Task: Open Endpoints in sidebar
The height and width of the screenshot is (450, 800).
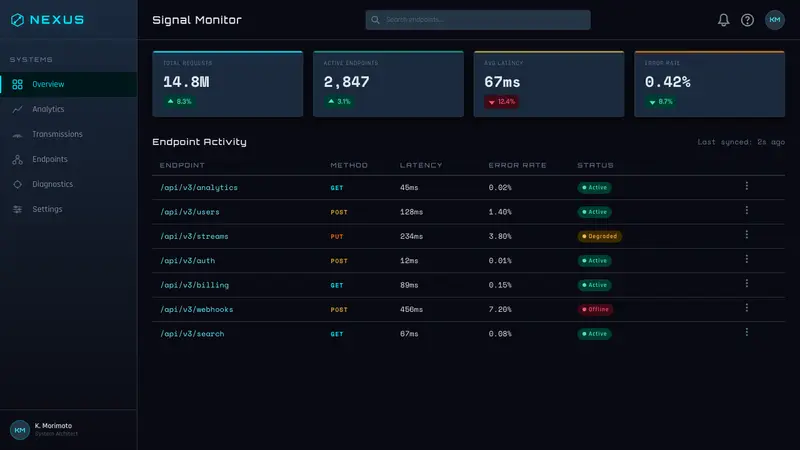Action: [x=68, y=159]
